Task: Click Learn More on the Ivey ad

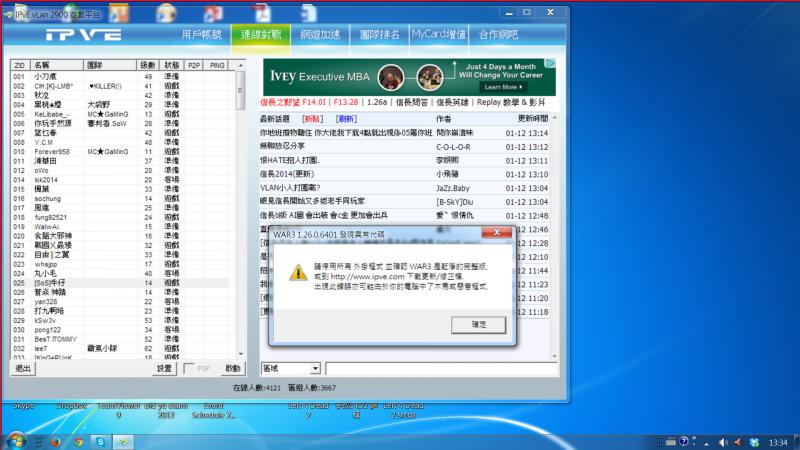Action: [503, 87]
